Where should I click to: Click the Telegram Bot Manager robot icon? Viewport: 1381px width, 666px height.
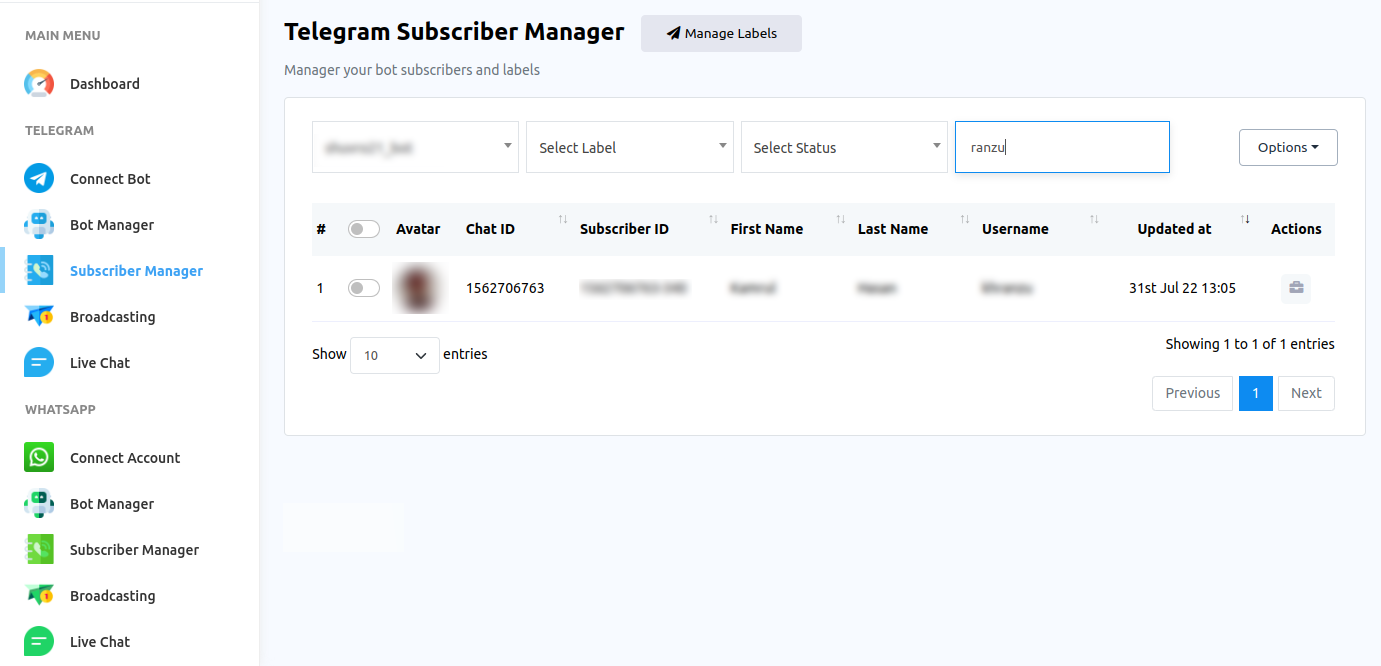pyautogui.click(x=39, y=225)
